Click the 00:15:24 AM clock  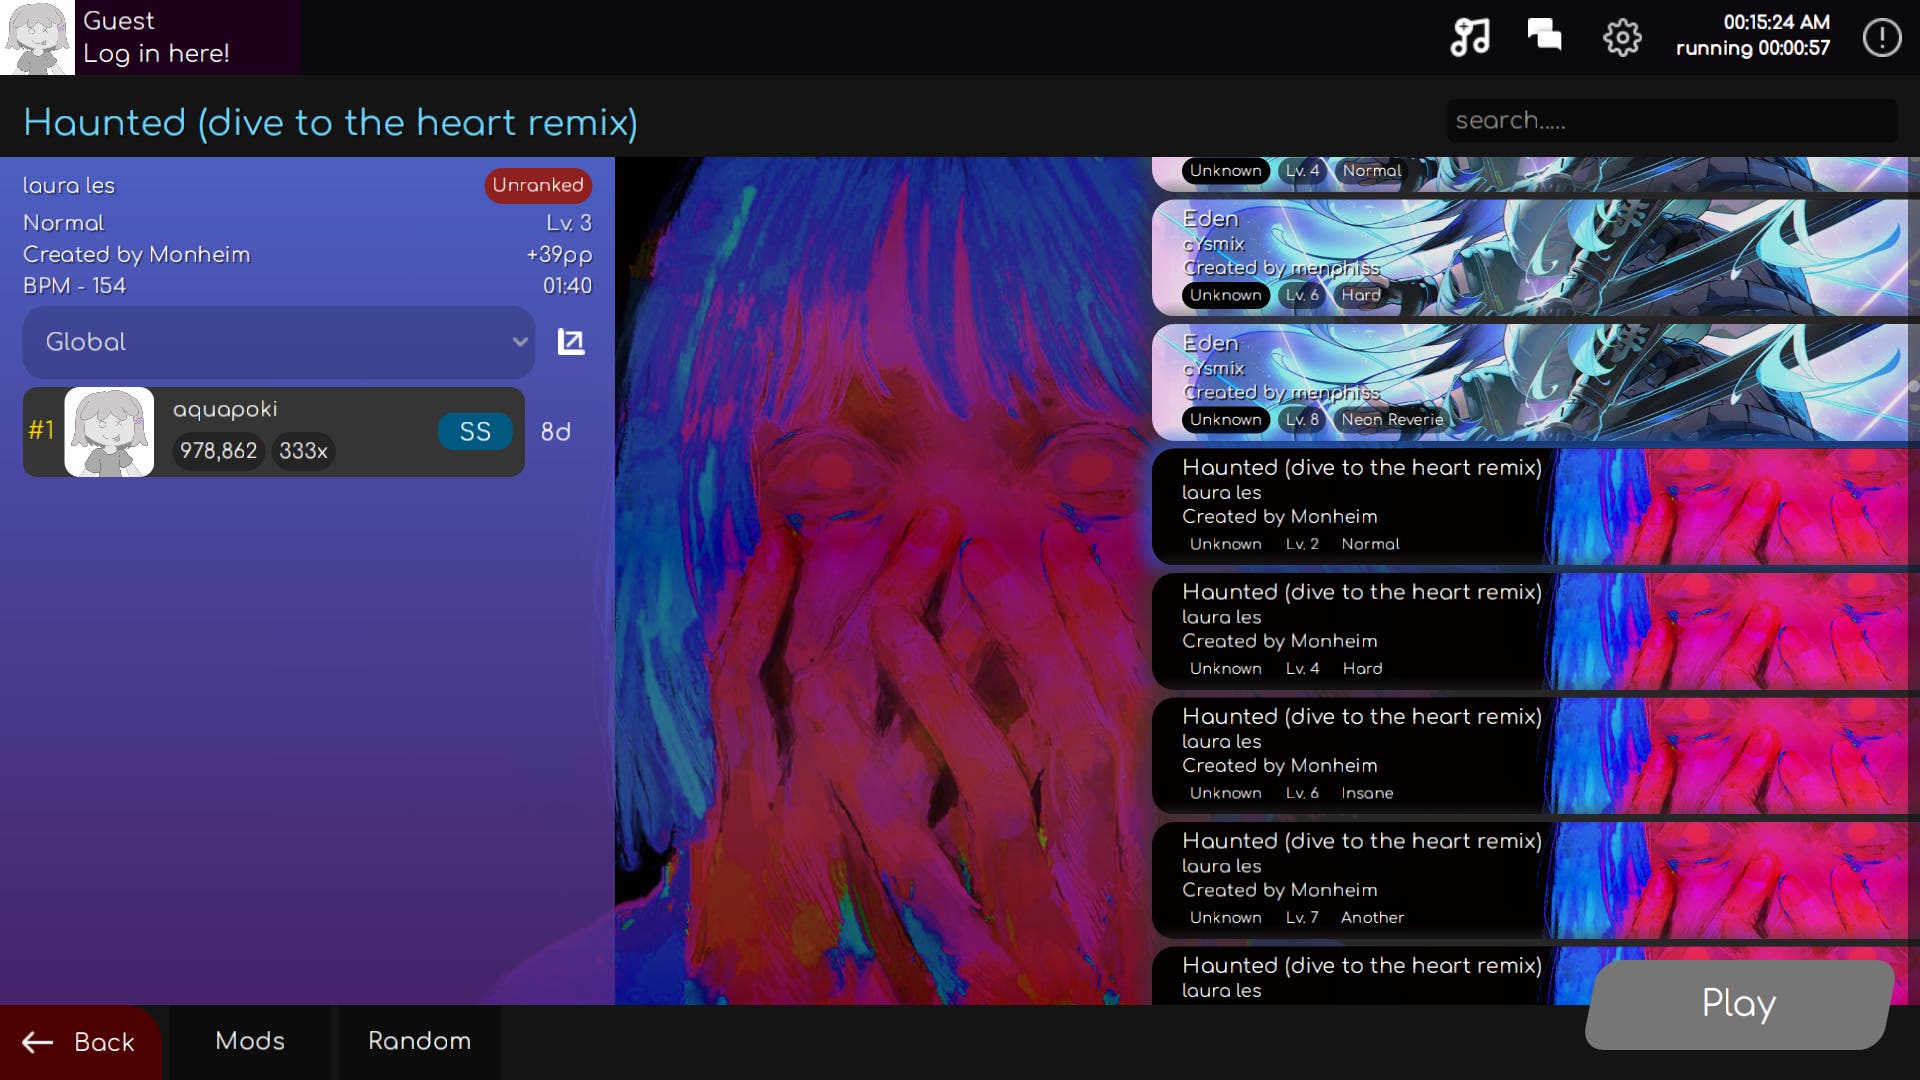[1776, 22]
